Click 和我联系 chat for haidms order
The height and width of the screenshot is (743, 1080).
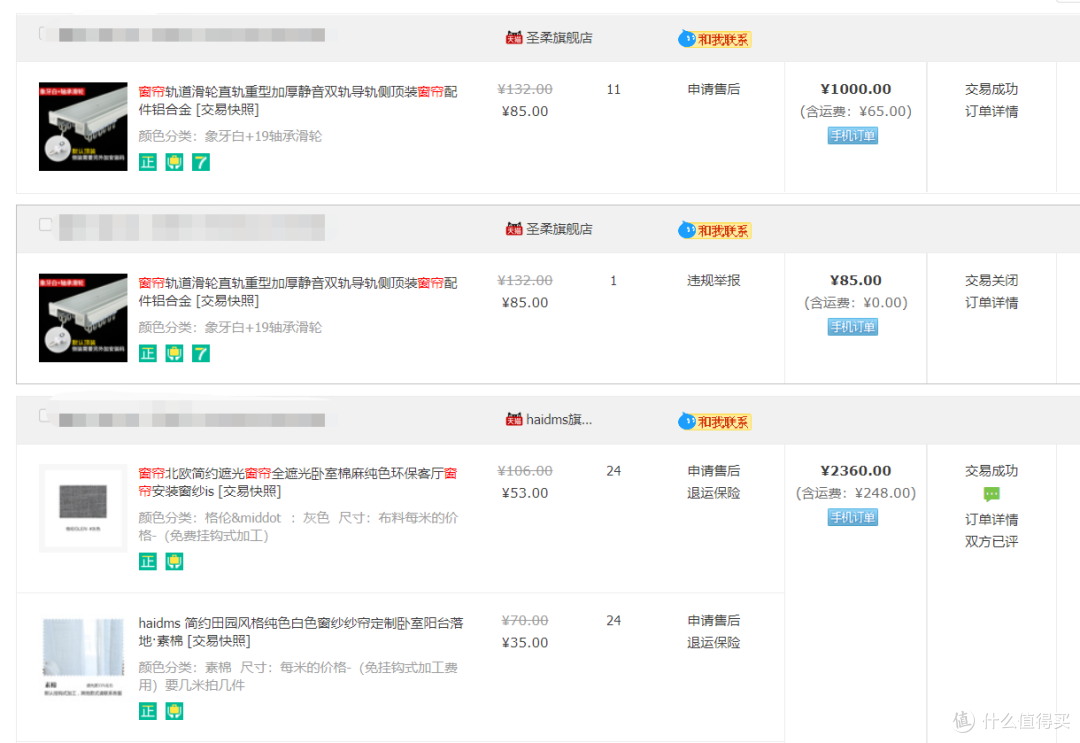pos(714,421)
